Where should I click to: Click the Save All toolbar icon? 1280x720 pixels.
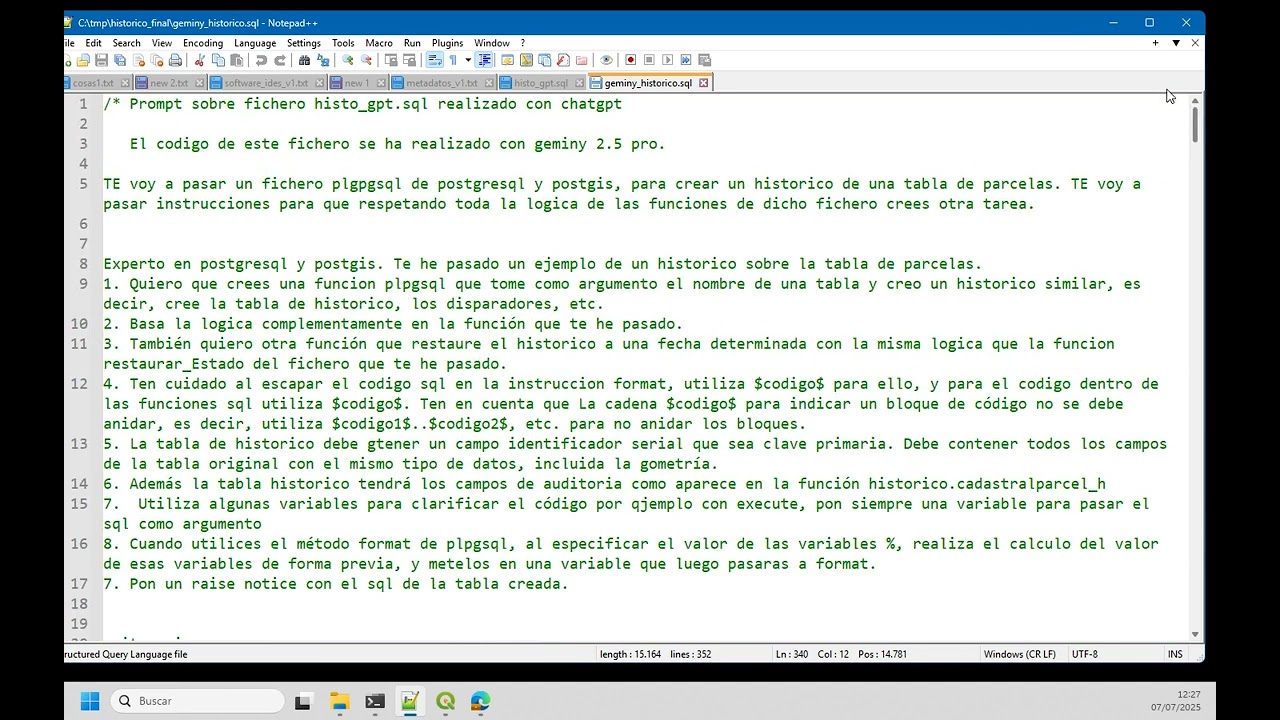point(120,60)
